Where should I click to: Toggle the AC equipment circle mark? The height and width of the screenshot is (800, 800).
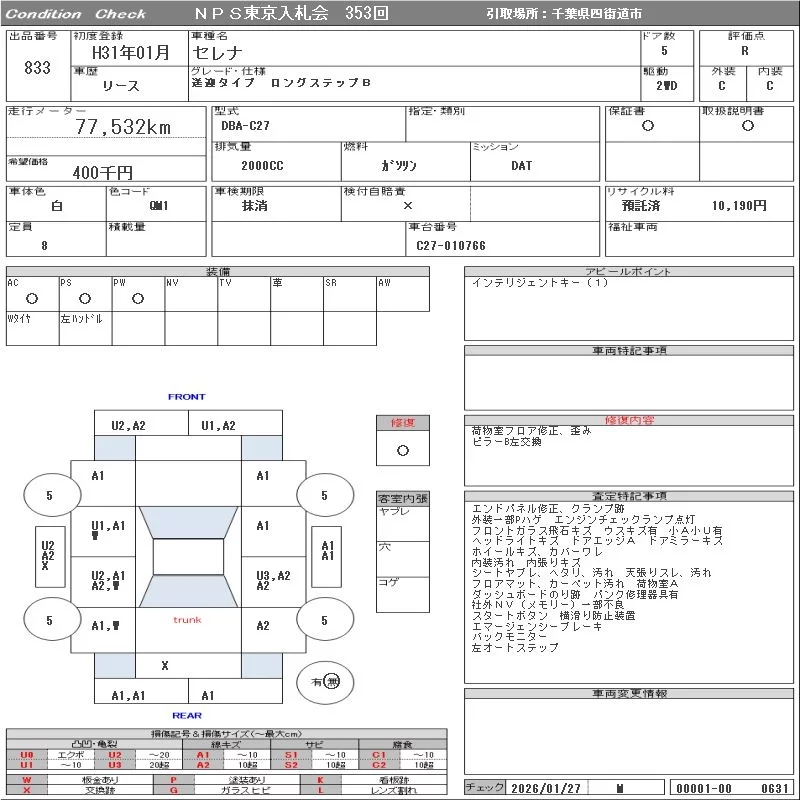click(32, 298)
